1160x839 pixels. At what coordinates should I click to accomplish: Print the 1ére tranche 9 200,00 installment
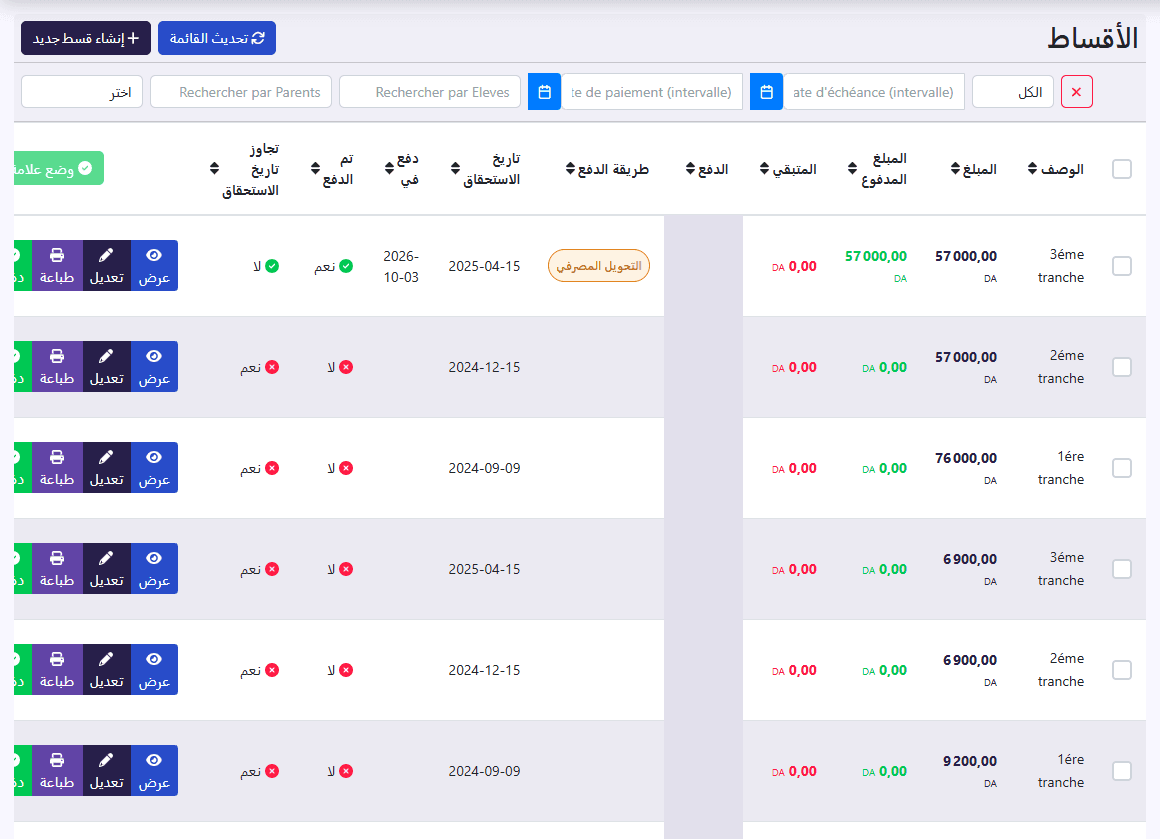pos(57,770)
